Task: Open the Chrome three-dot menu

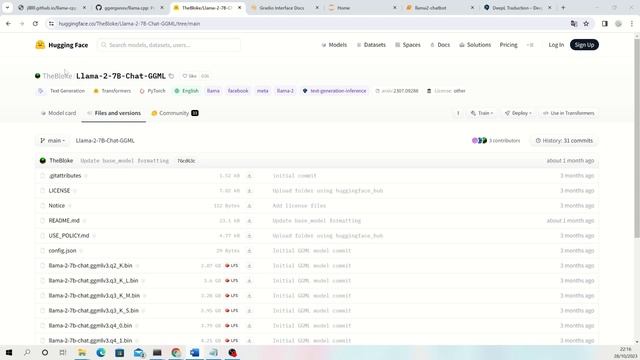Action: point(632,24)
